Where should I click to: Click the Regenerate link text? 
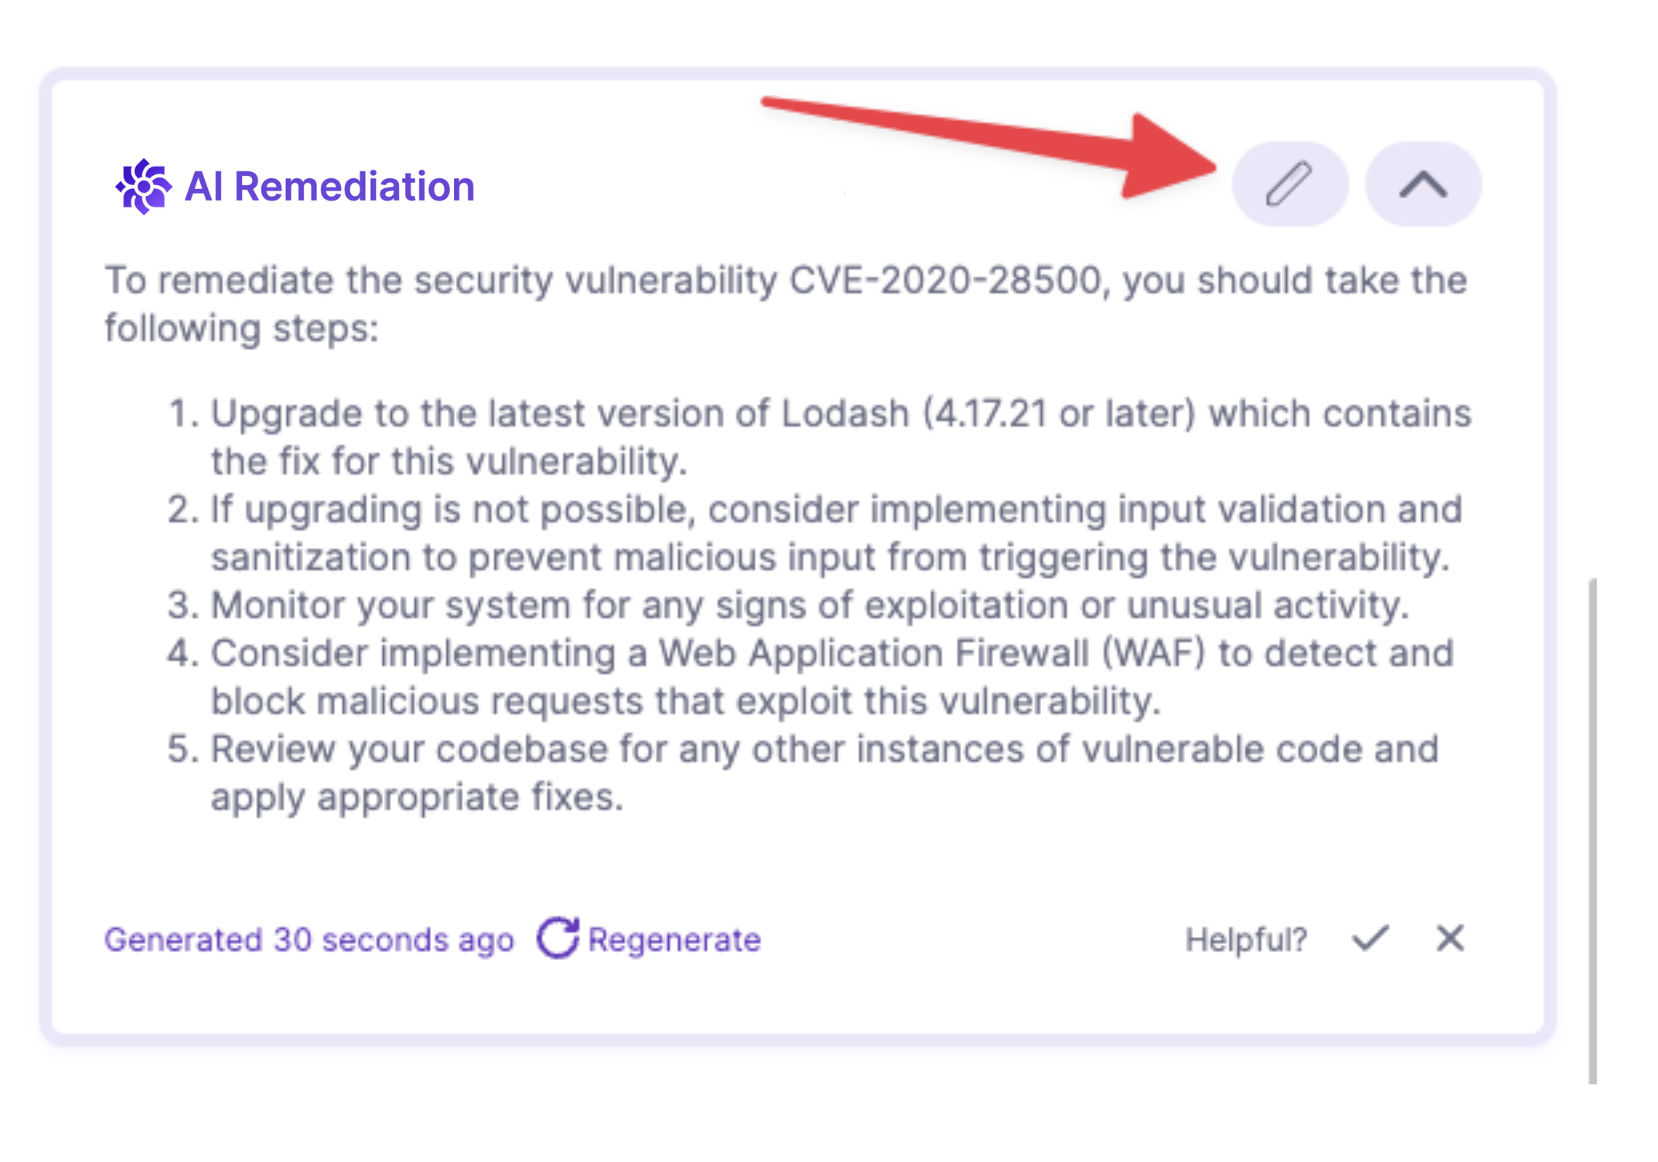pyautogui.click(x=674, y=940)
